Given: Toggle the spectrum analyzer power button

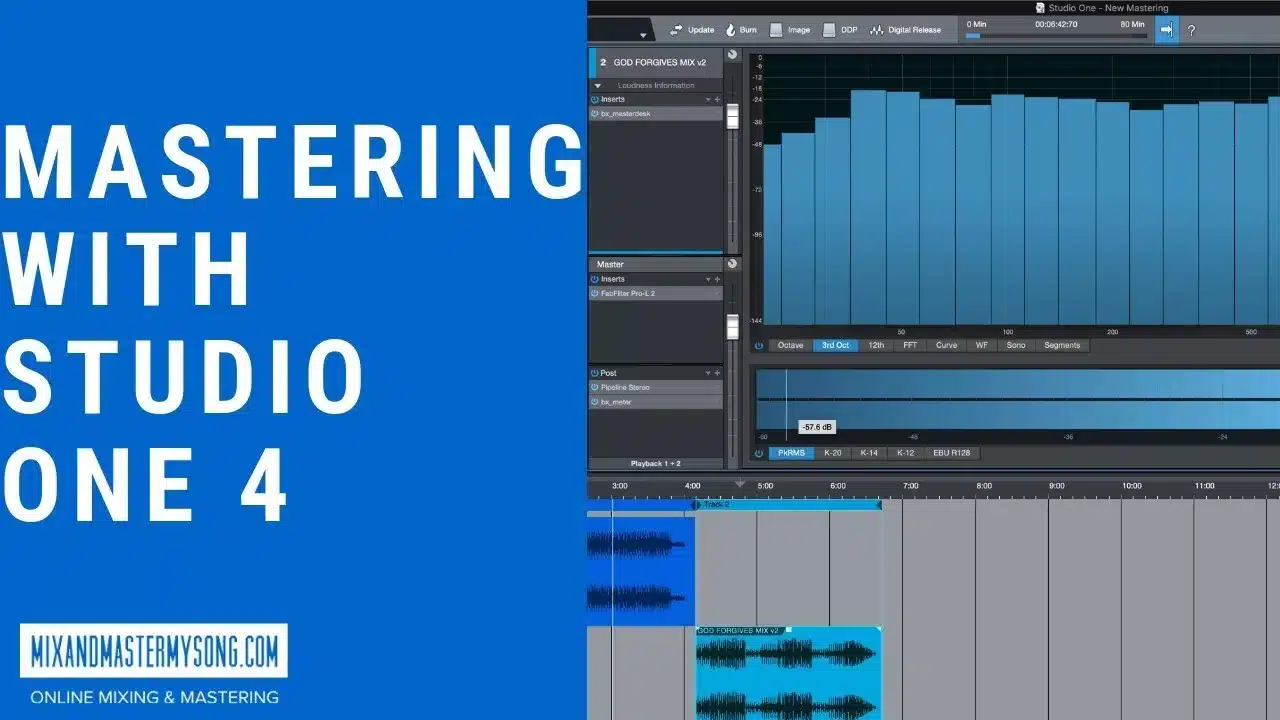Looking at the screenshot, I should pos(759,345).
